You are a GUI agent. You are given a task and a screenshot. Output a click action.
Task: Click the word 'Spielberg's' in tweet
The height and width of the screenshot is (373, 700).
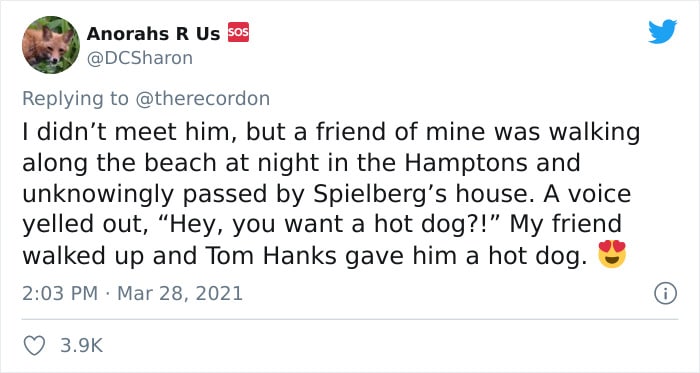(x=381, y=194)
